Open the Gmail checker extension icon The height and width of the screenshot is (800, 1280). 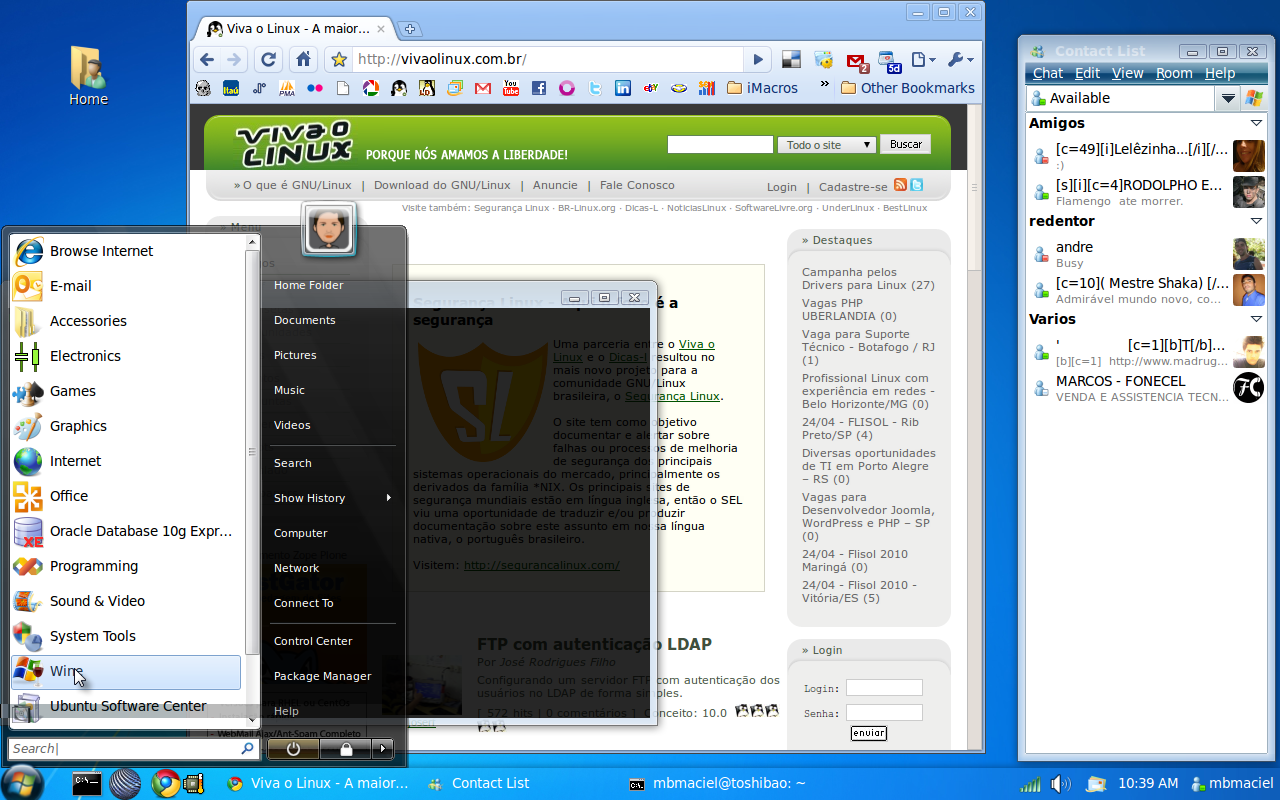[x=858, y=61]
